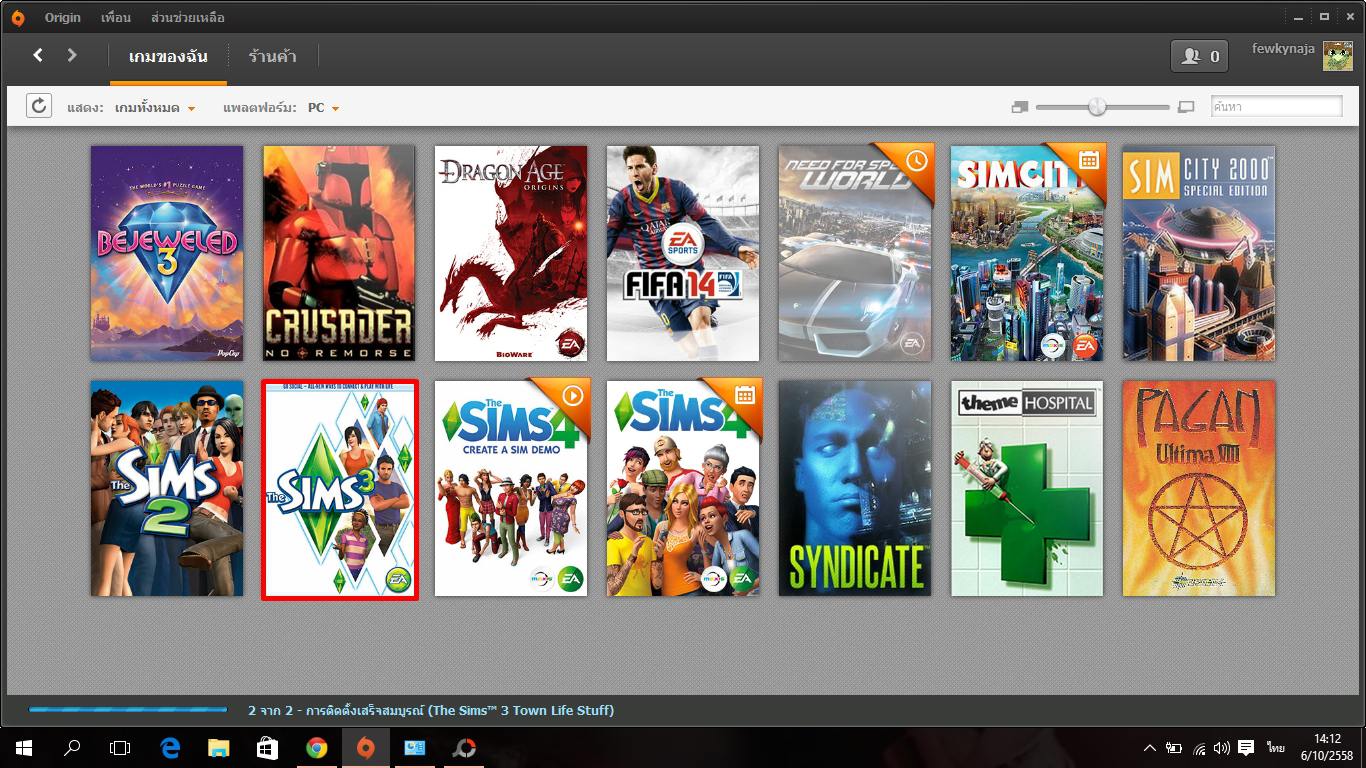Click the small tiles size icon

click(x=1019, y=107)
